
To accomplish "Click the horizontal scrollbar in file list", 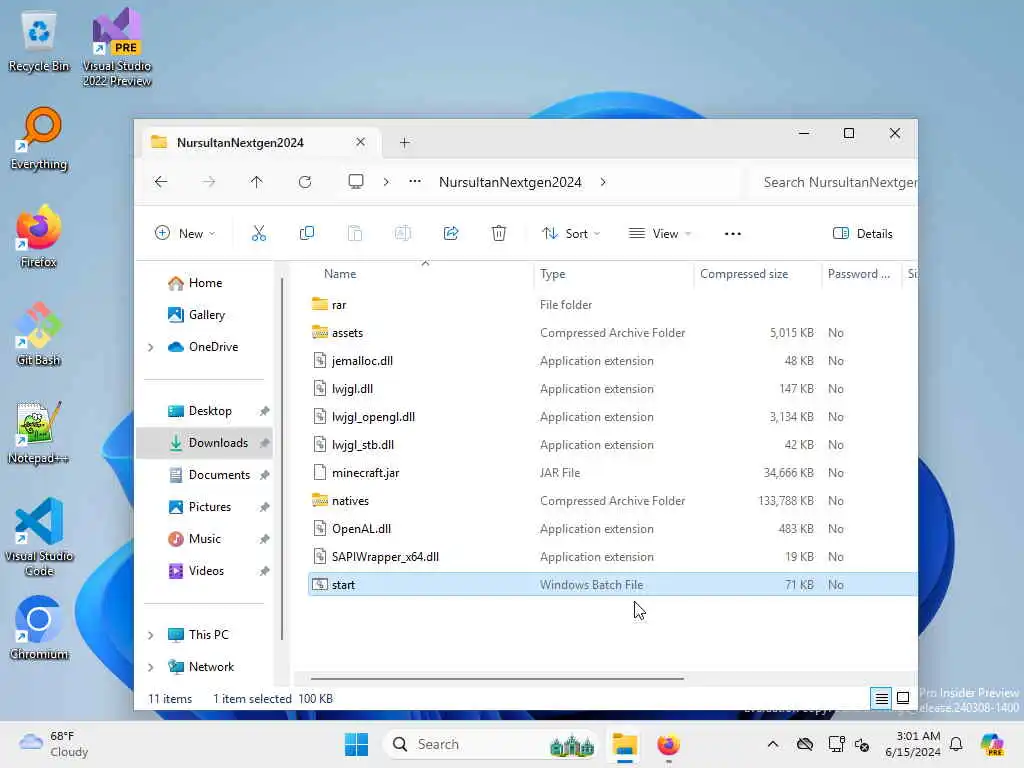I will tap(497, 679).
